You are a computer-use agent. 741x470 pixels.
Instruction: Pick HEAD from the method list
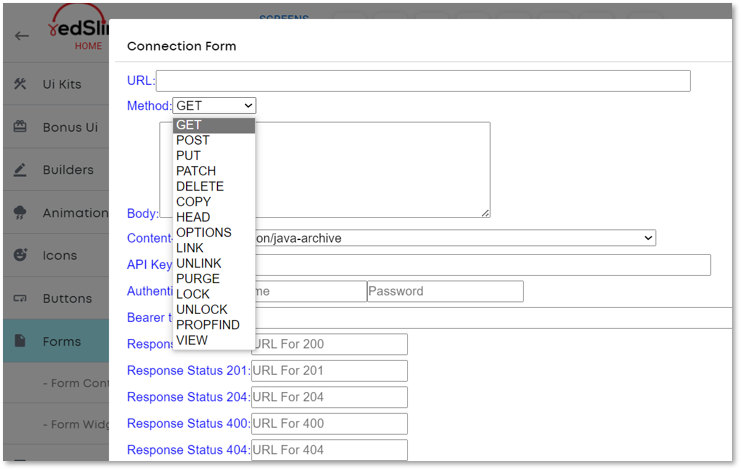(x=214, y=217)
